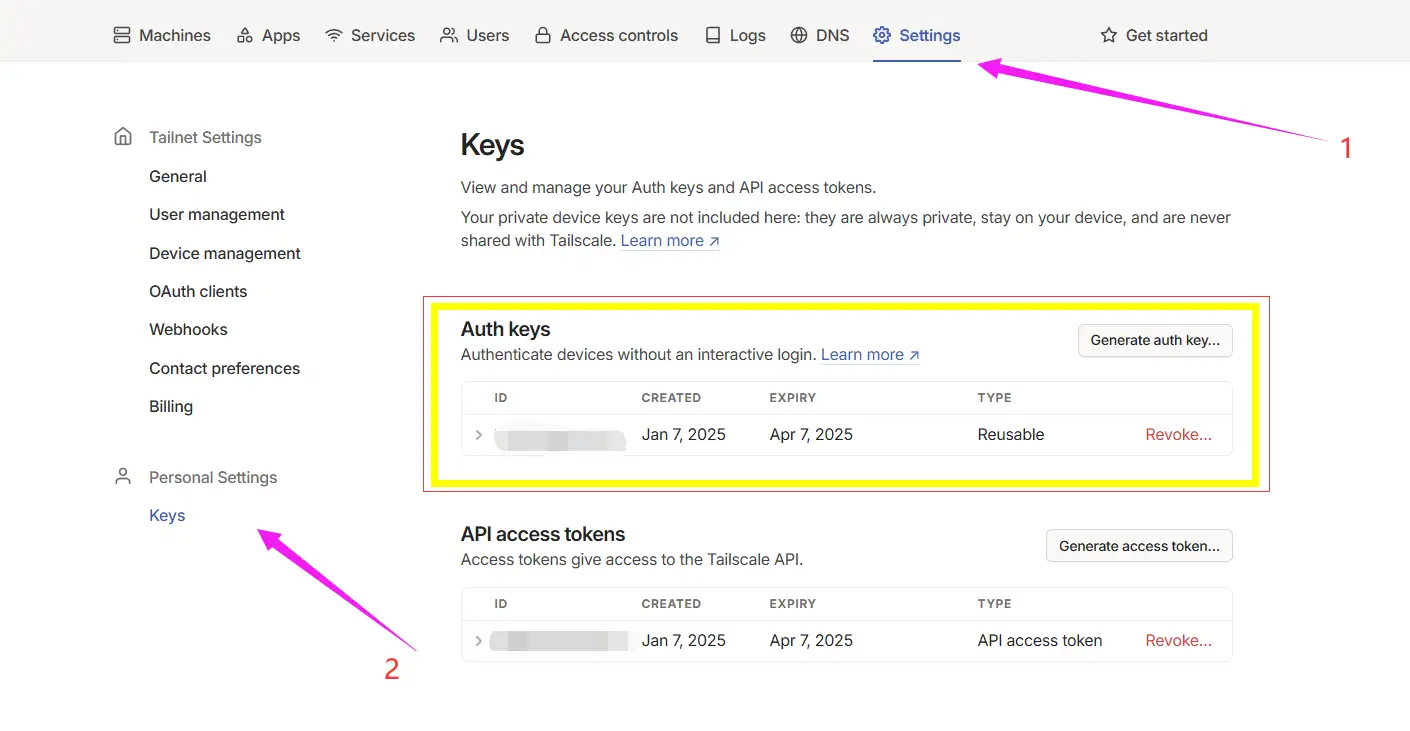
Task: Revoke the API access token
Action: pyautogui.click(x=1178, y=641)
